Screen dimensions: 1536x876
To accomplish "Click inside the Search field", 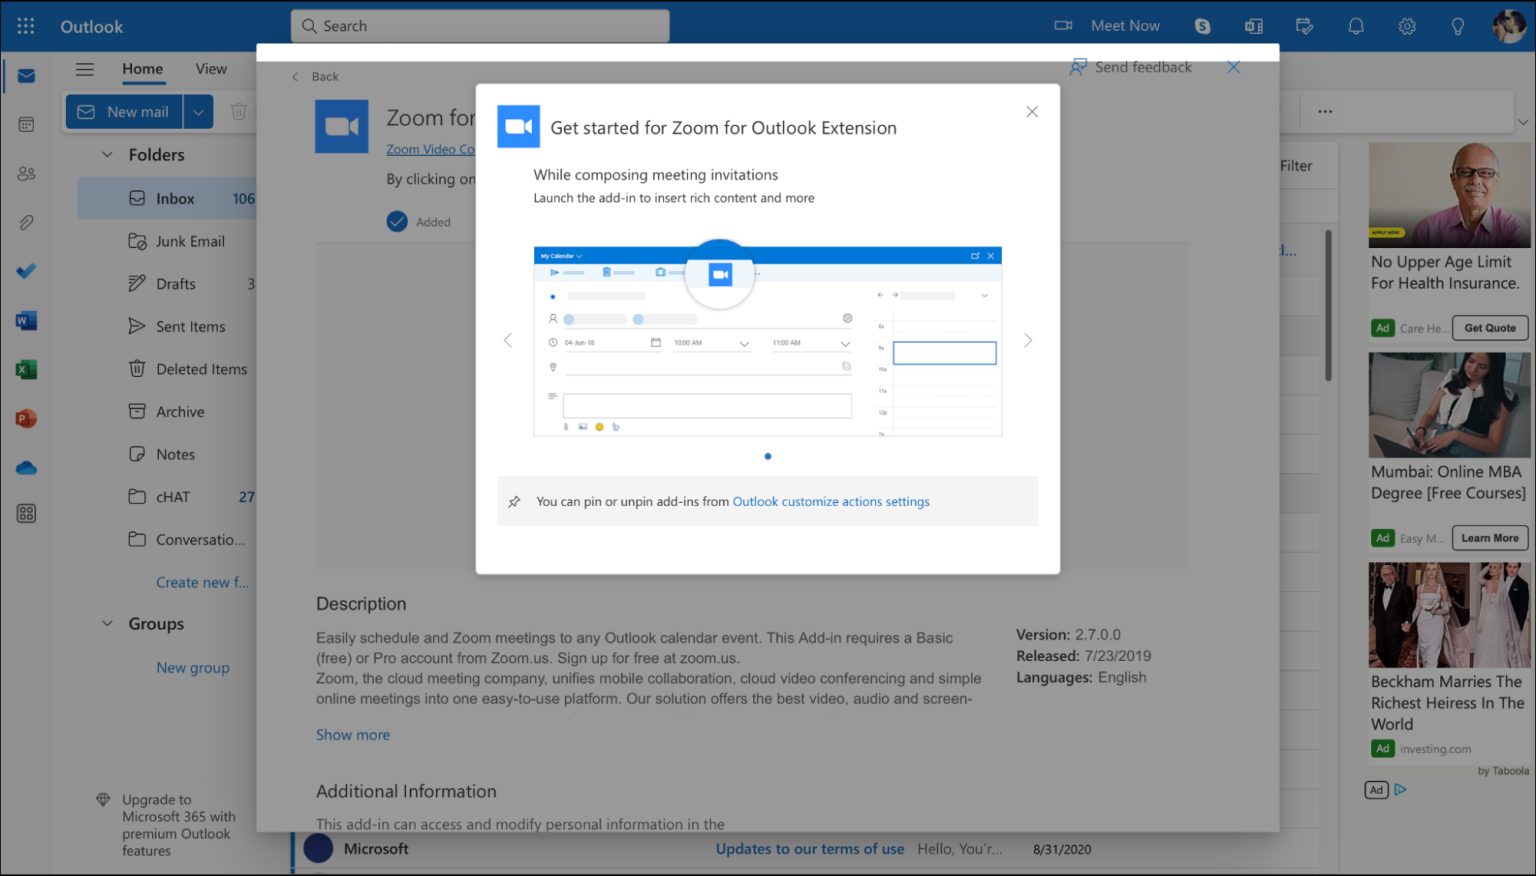I will [x=480, y=26].
